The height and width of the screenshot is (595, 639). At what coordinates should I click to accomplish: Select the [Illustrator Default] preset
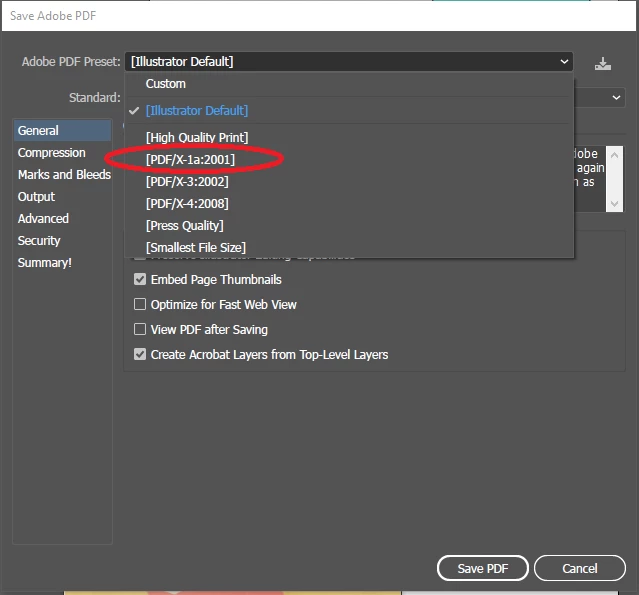349,110
